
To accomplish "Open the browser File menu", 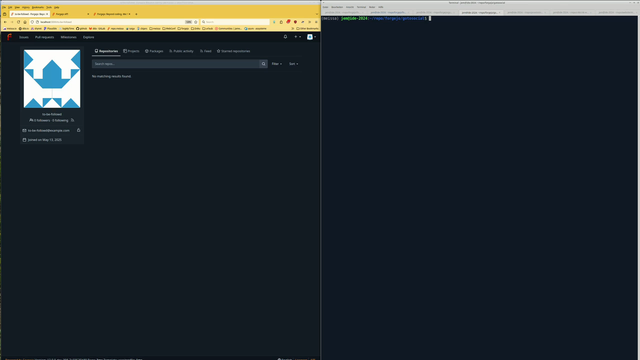I will point(4,7).
